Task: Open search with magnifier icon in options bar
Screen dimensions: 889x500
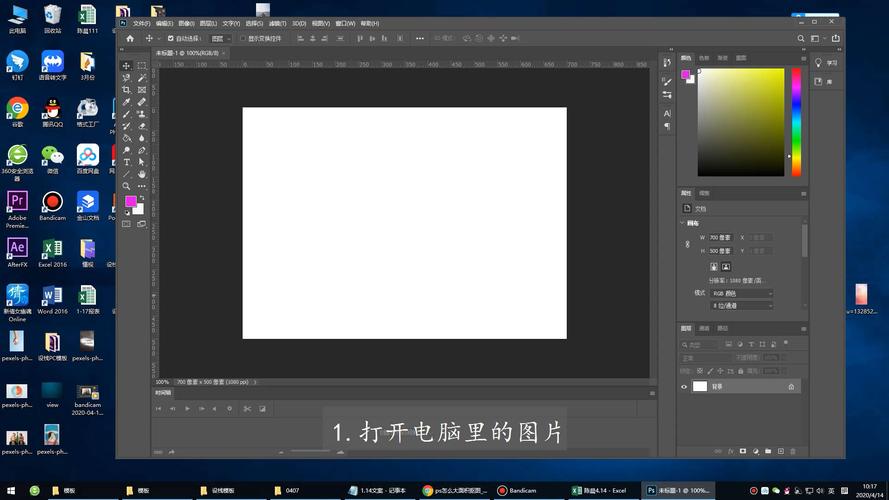Action: [801, 39]
